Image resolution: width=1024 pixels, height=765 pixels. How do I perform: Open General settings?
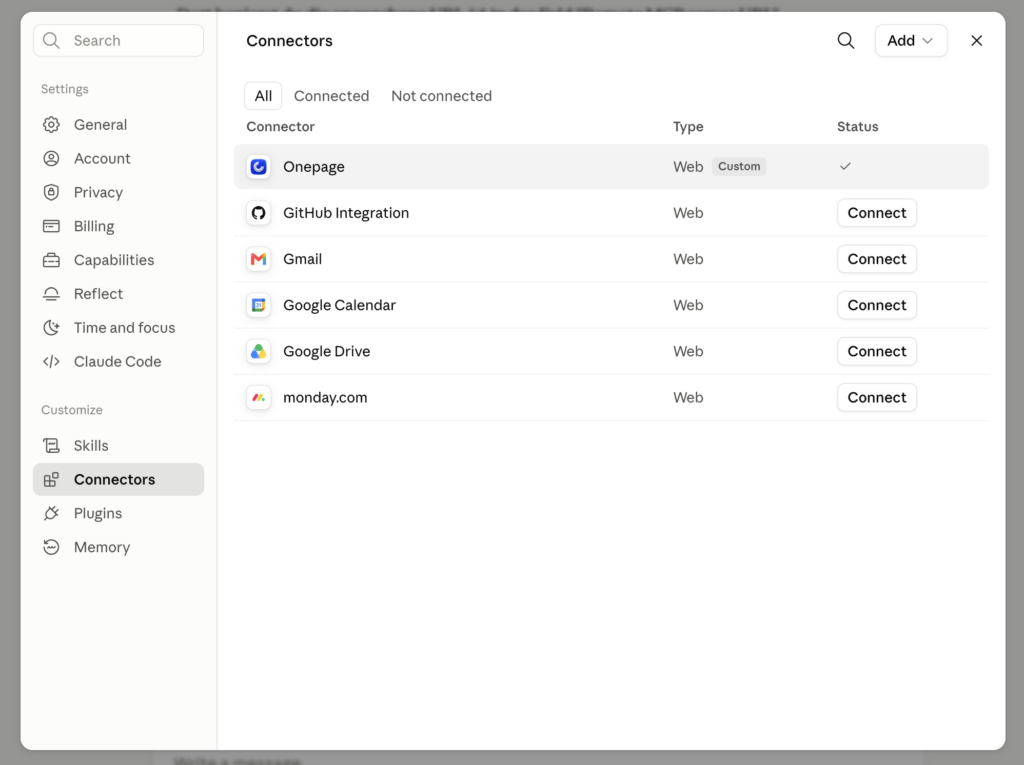118,125
